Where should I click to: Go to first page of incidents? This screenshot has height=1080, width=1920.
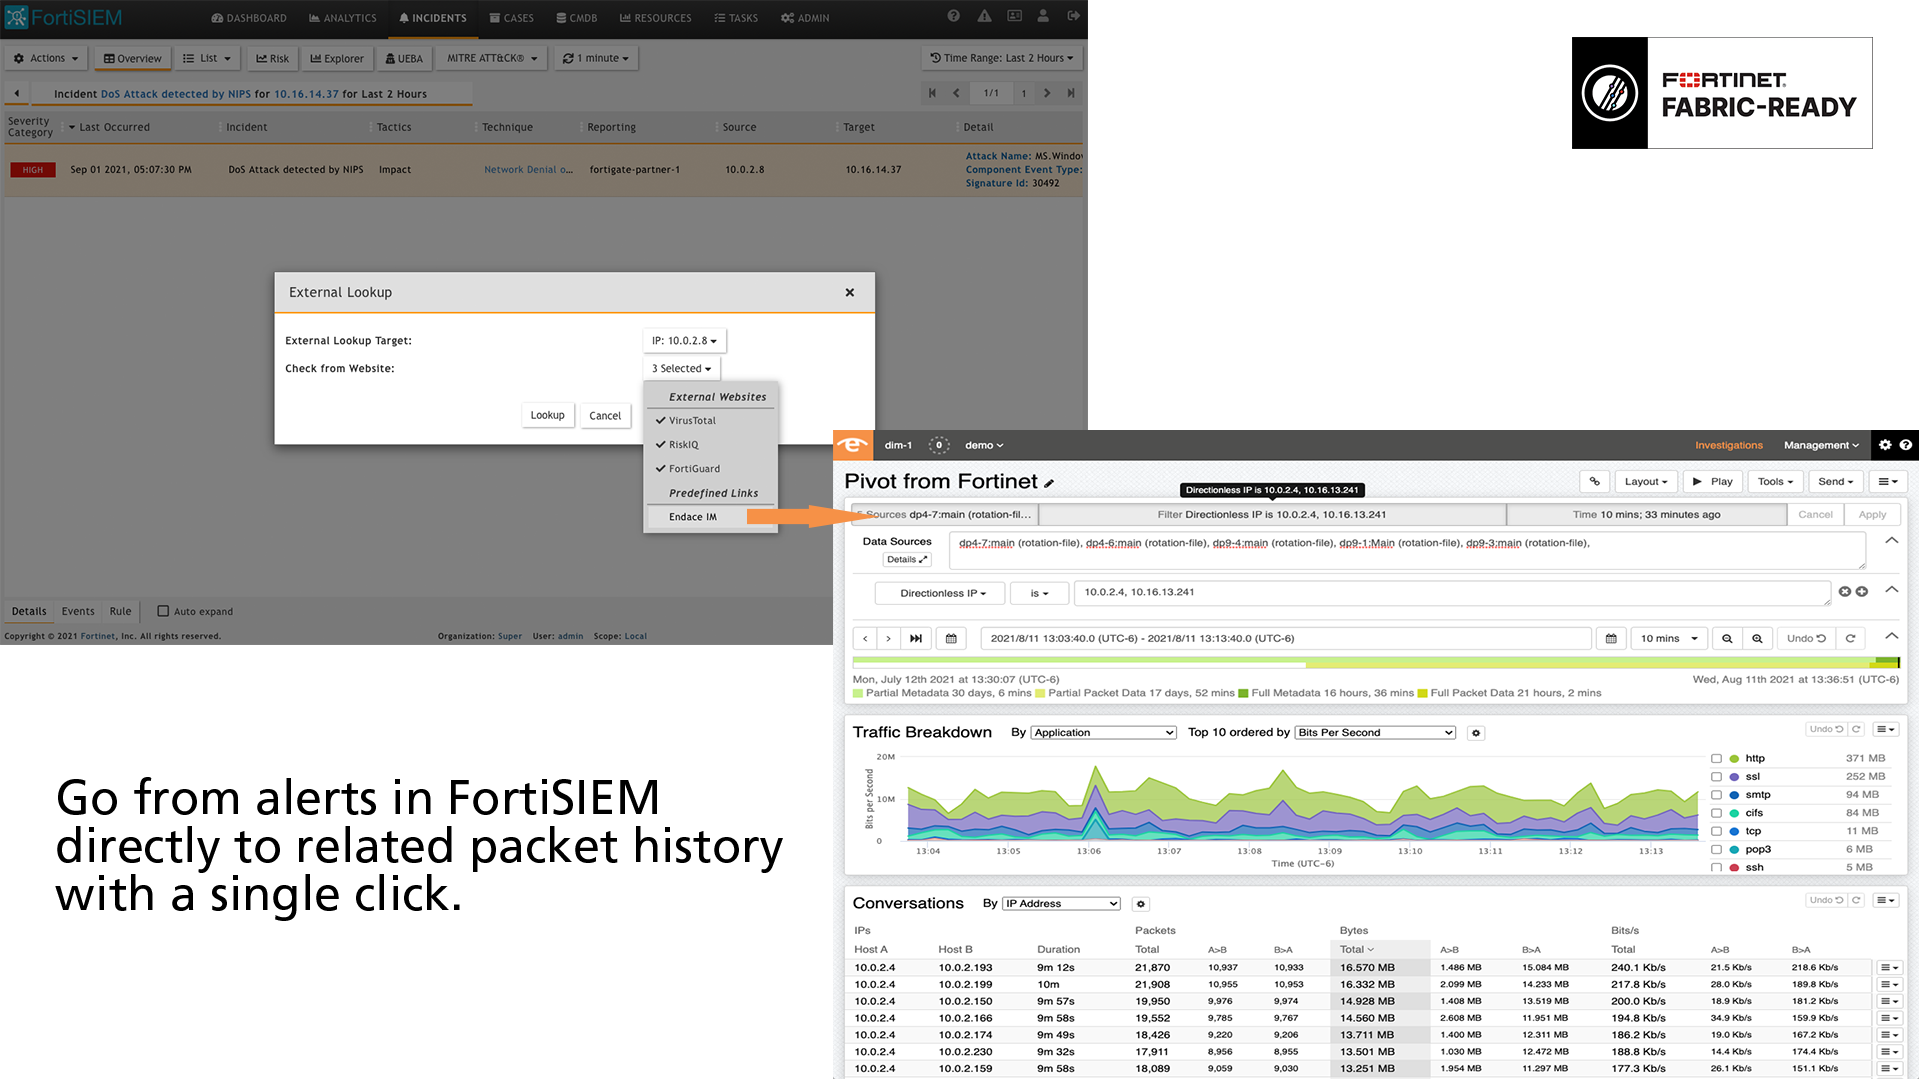point(932,93)
